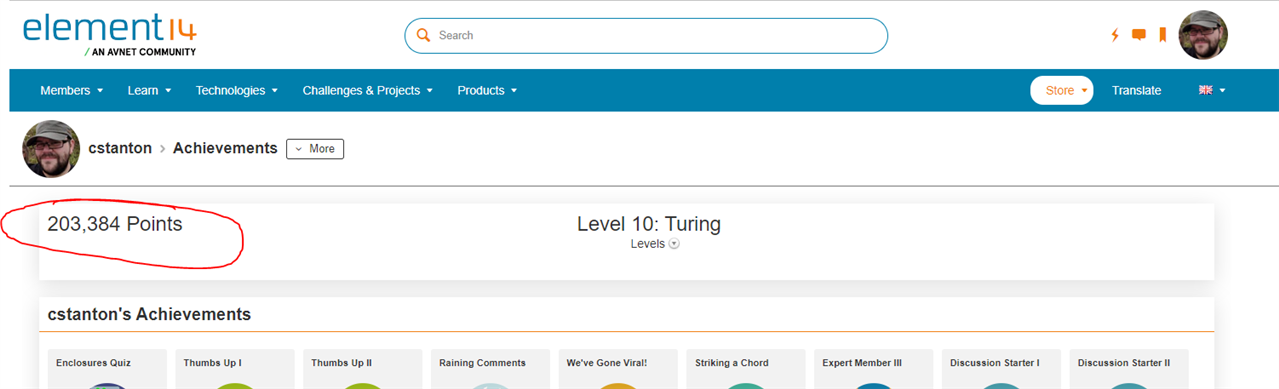The image size is (1279, 389).
Task: Expand the Levels disclosure arrow
Action: [x=674, y=244]
